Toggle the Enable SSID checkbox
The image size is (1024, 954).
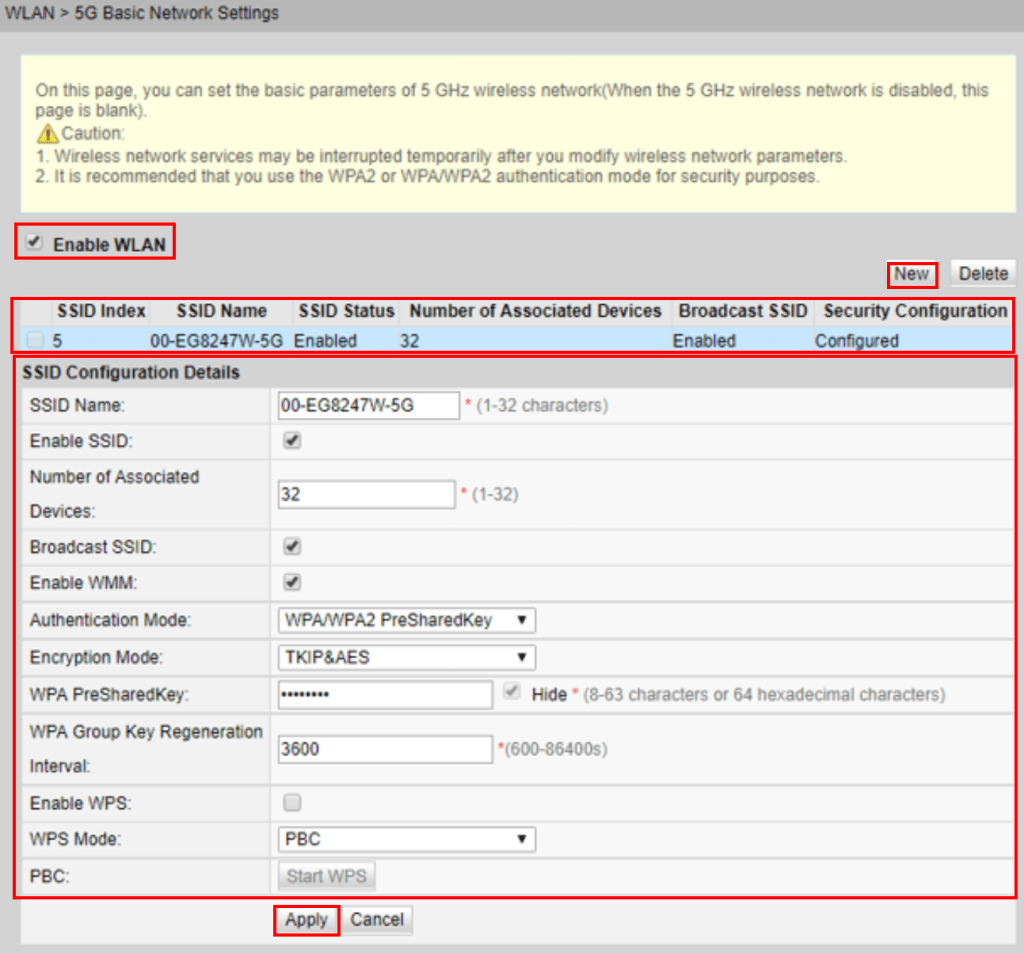[293, 441]
